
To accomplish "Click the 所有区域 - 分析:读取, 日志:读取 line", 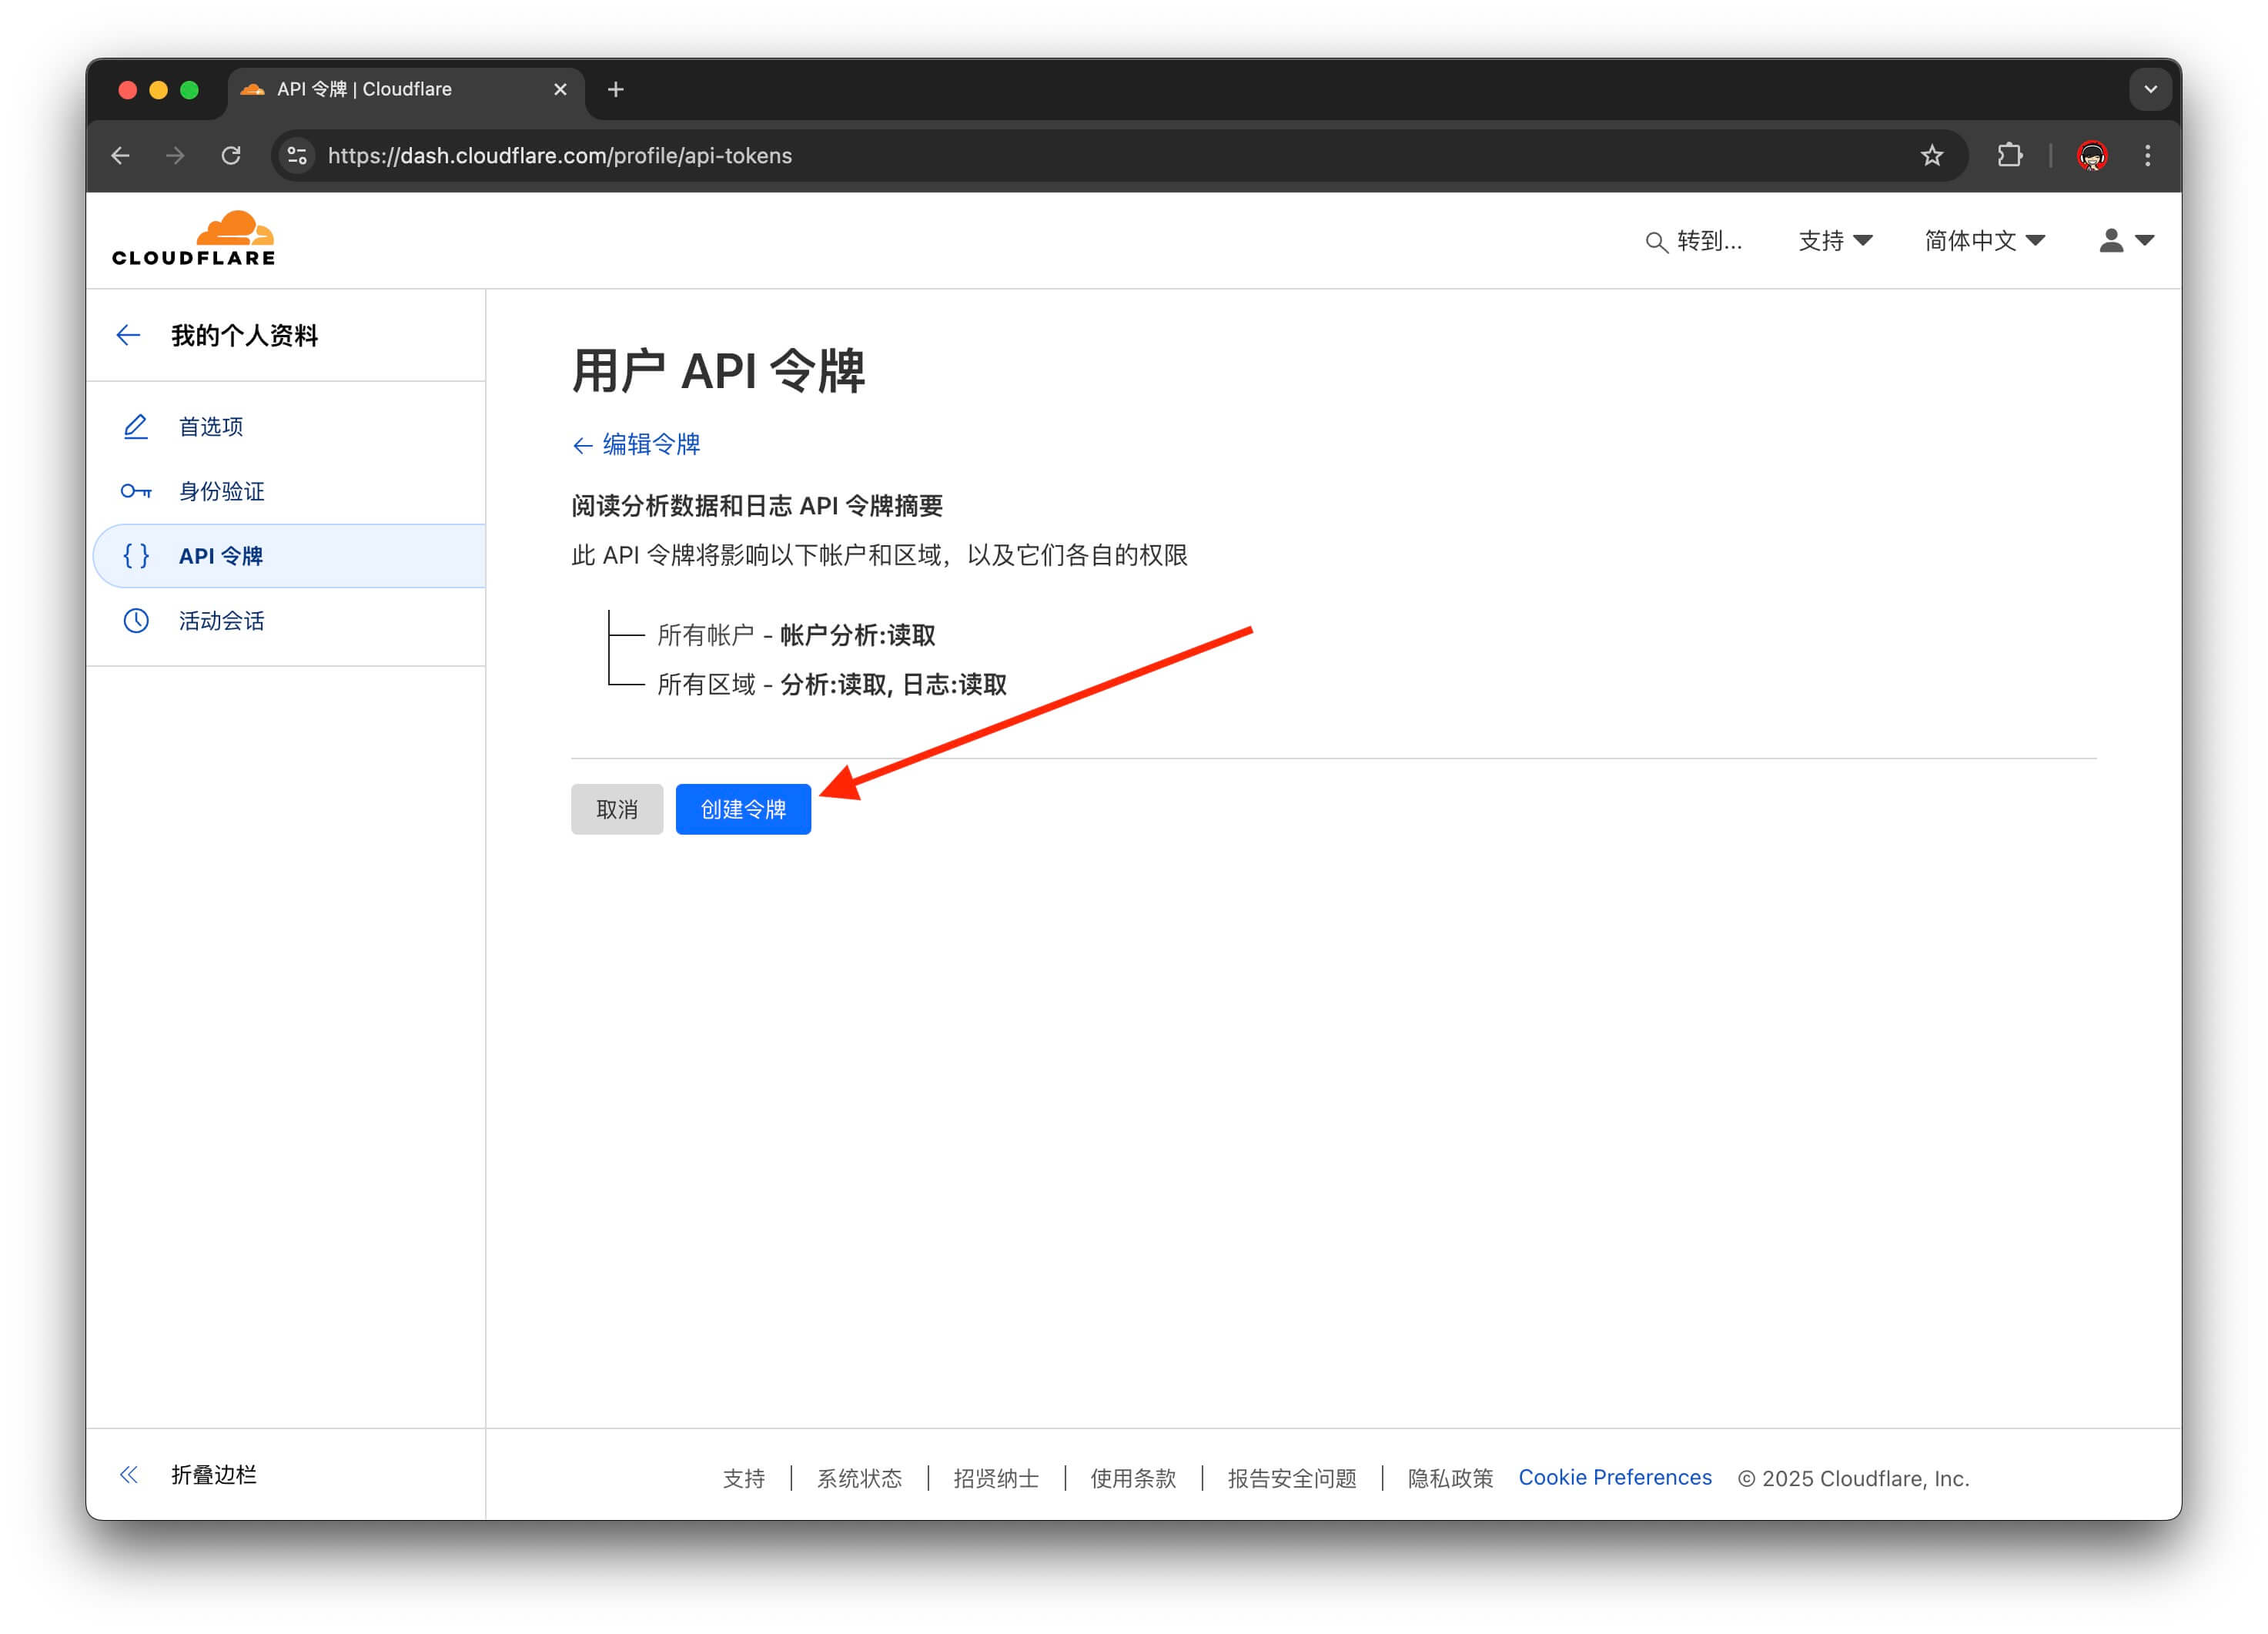I will (x=832, y=685).
